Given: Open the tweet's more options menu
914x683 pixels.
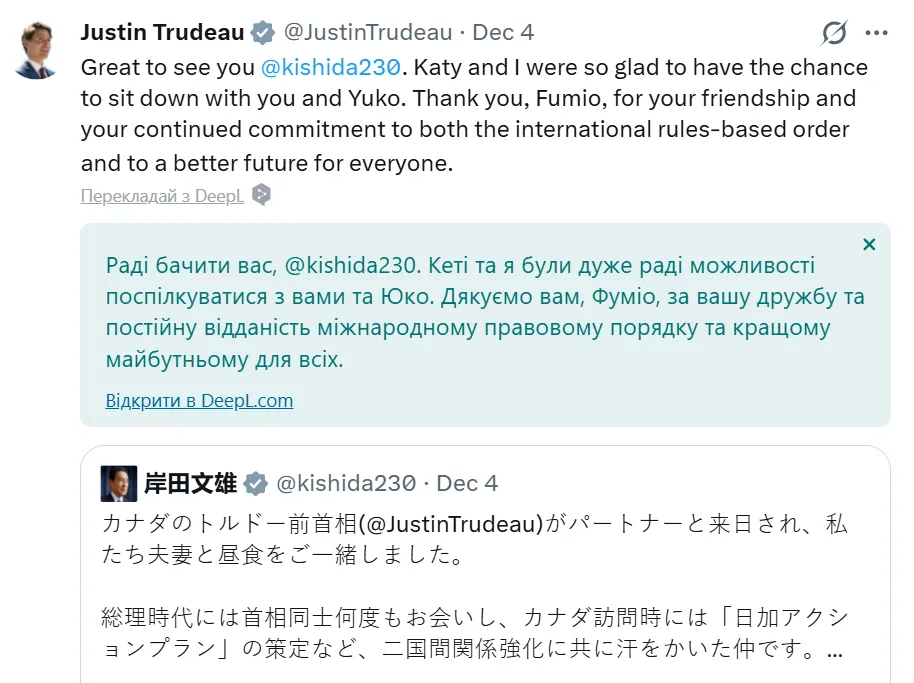Looking at the screenshot, I should click(876, 33).
